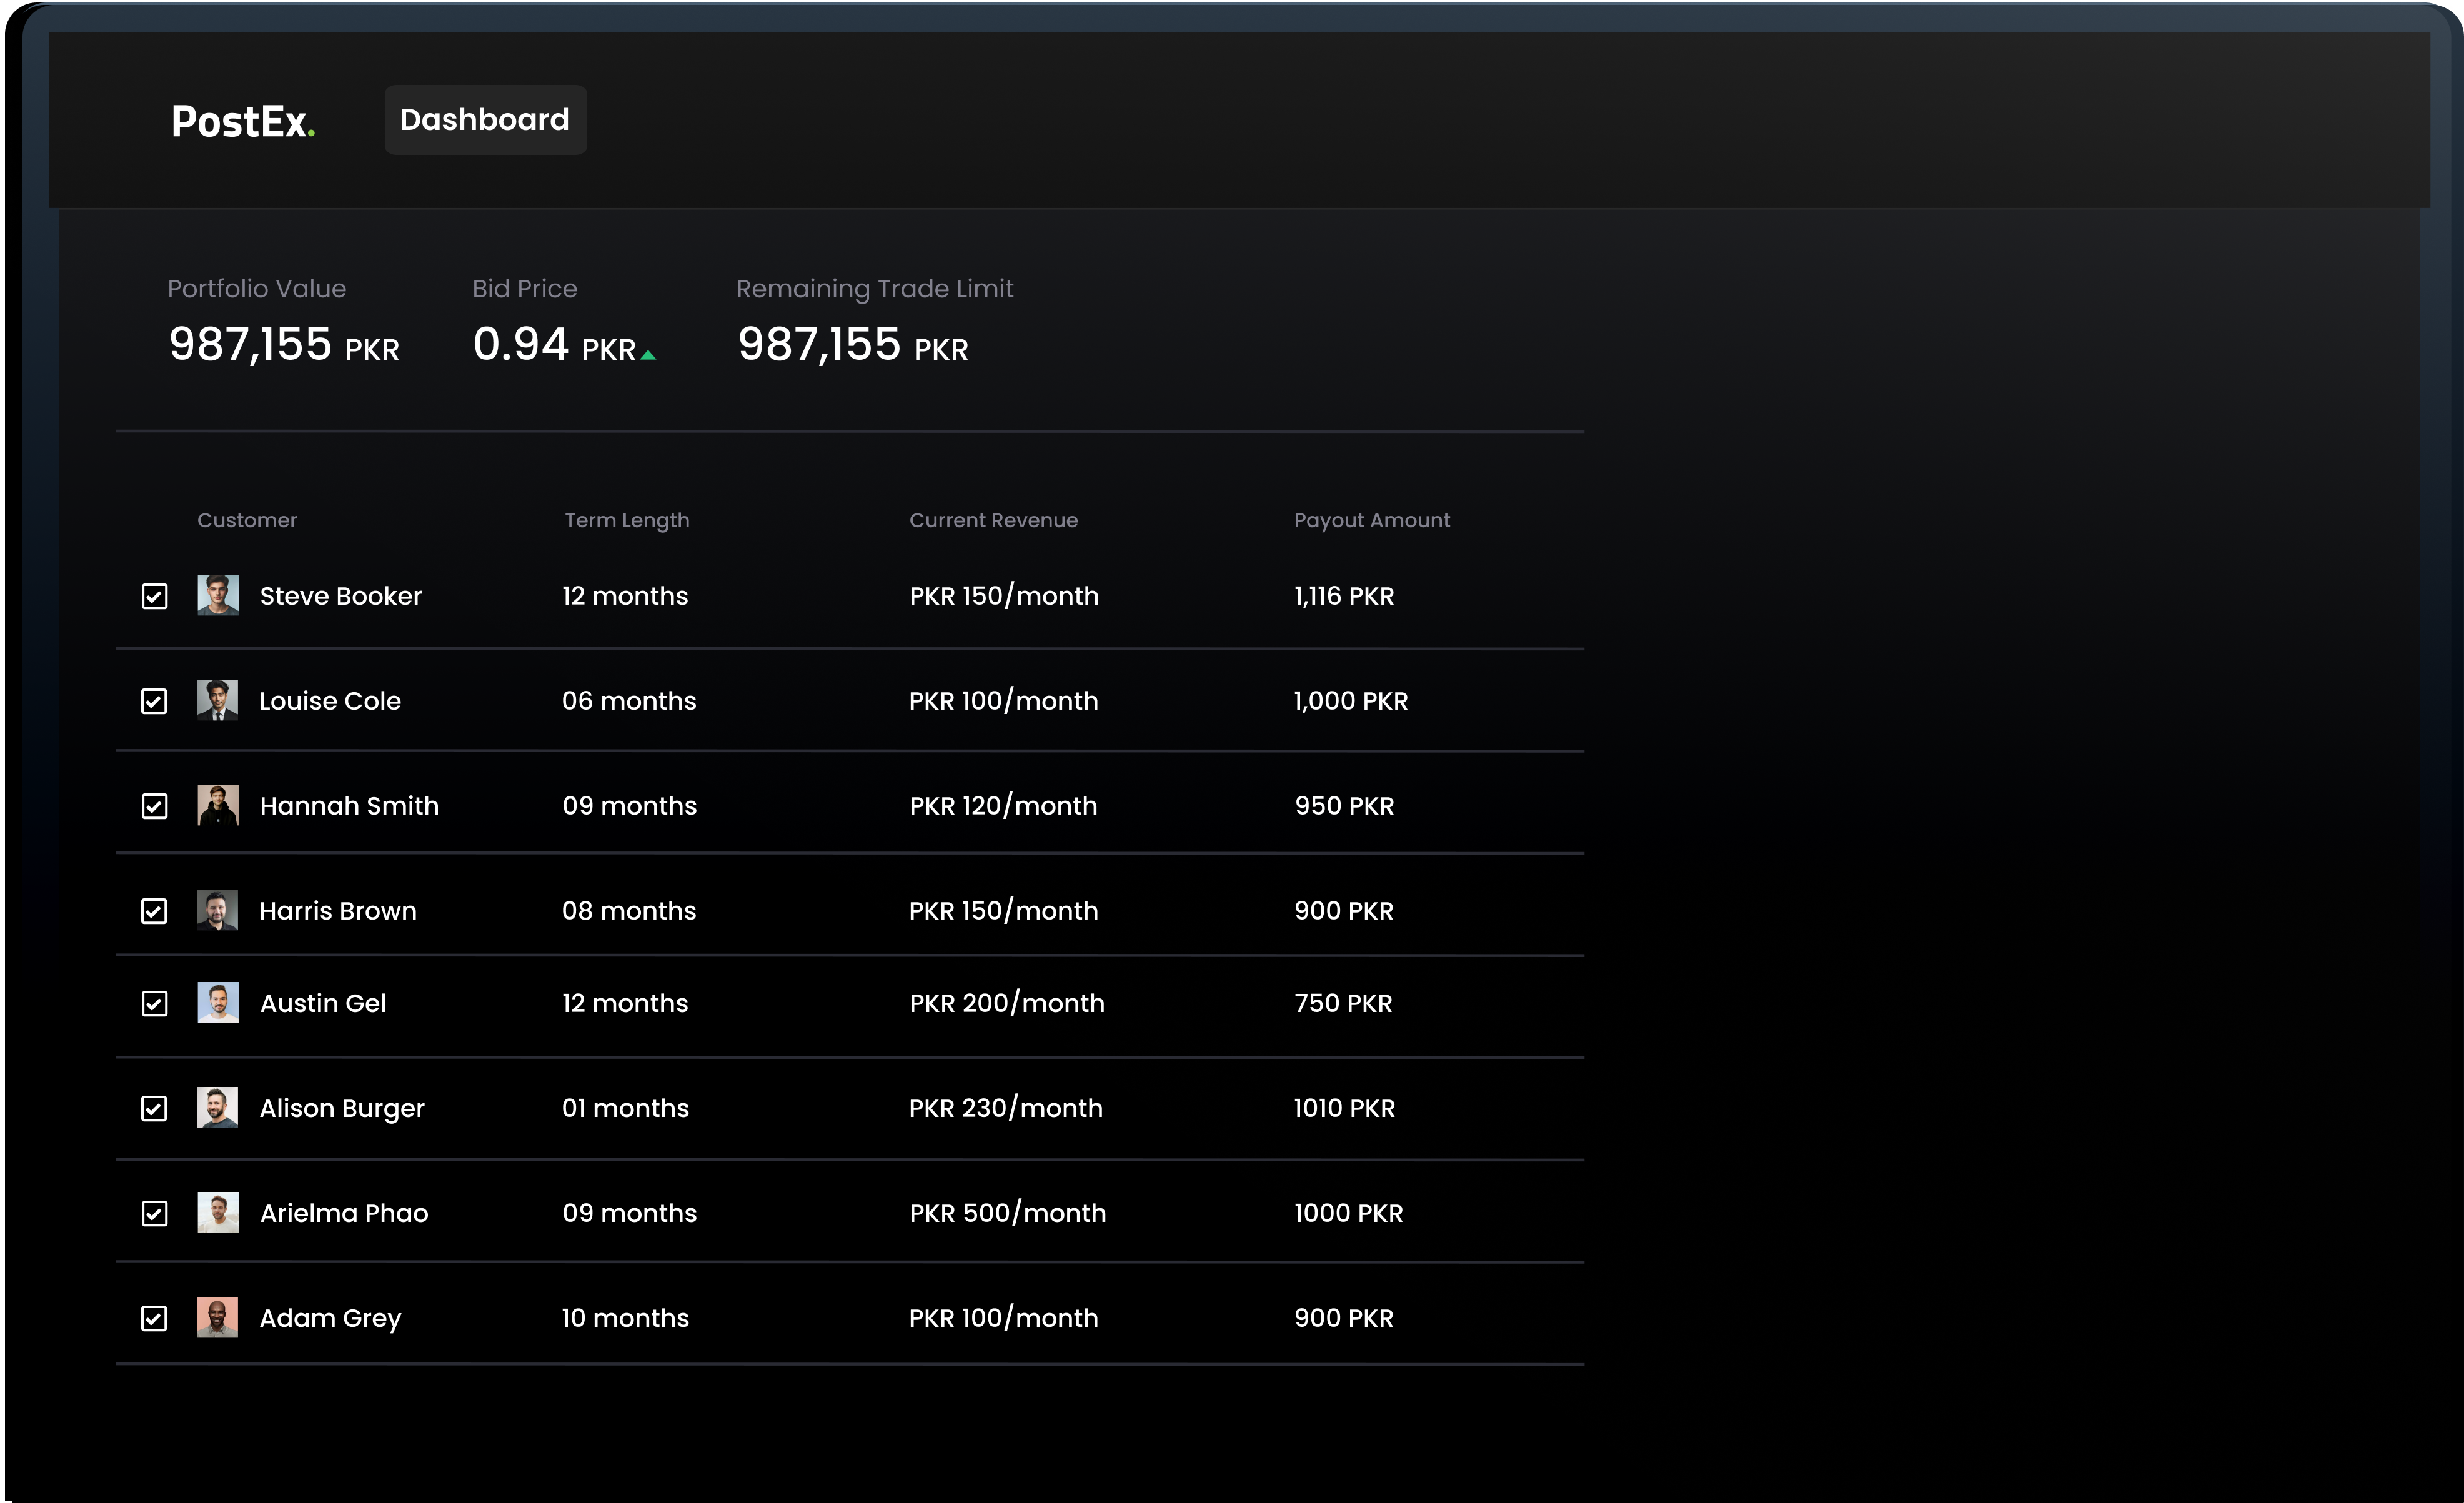Screen dimensions: 2464x1503
Task: Click the Payout Amount column header
Action: 1371,520
